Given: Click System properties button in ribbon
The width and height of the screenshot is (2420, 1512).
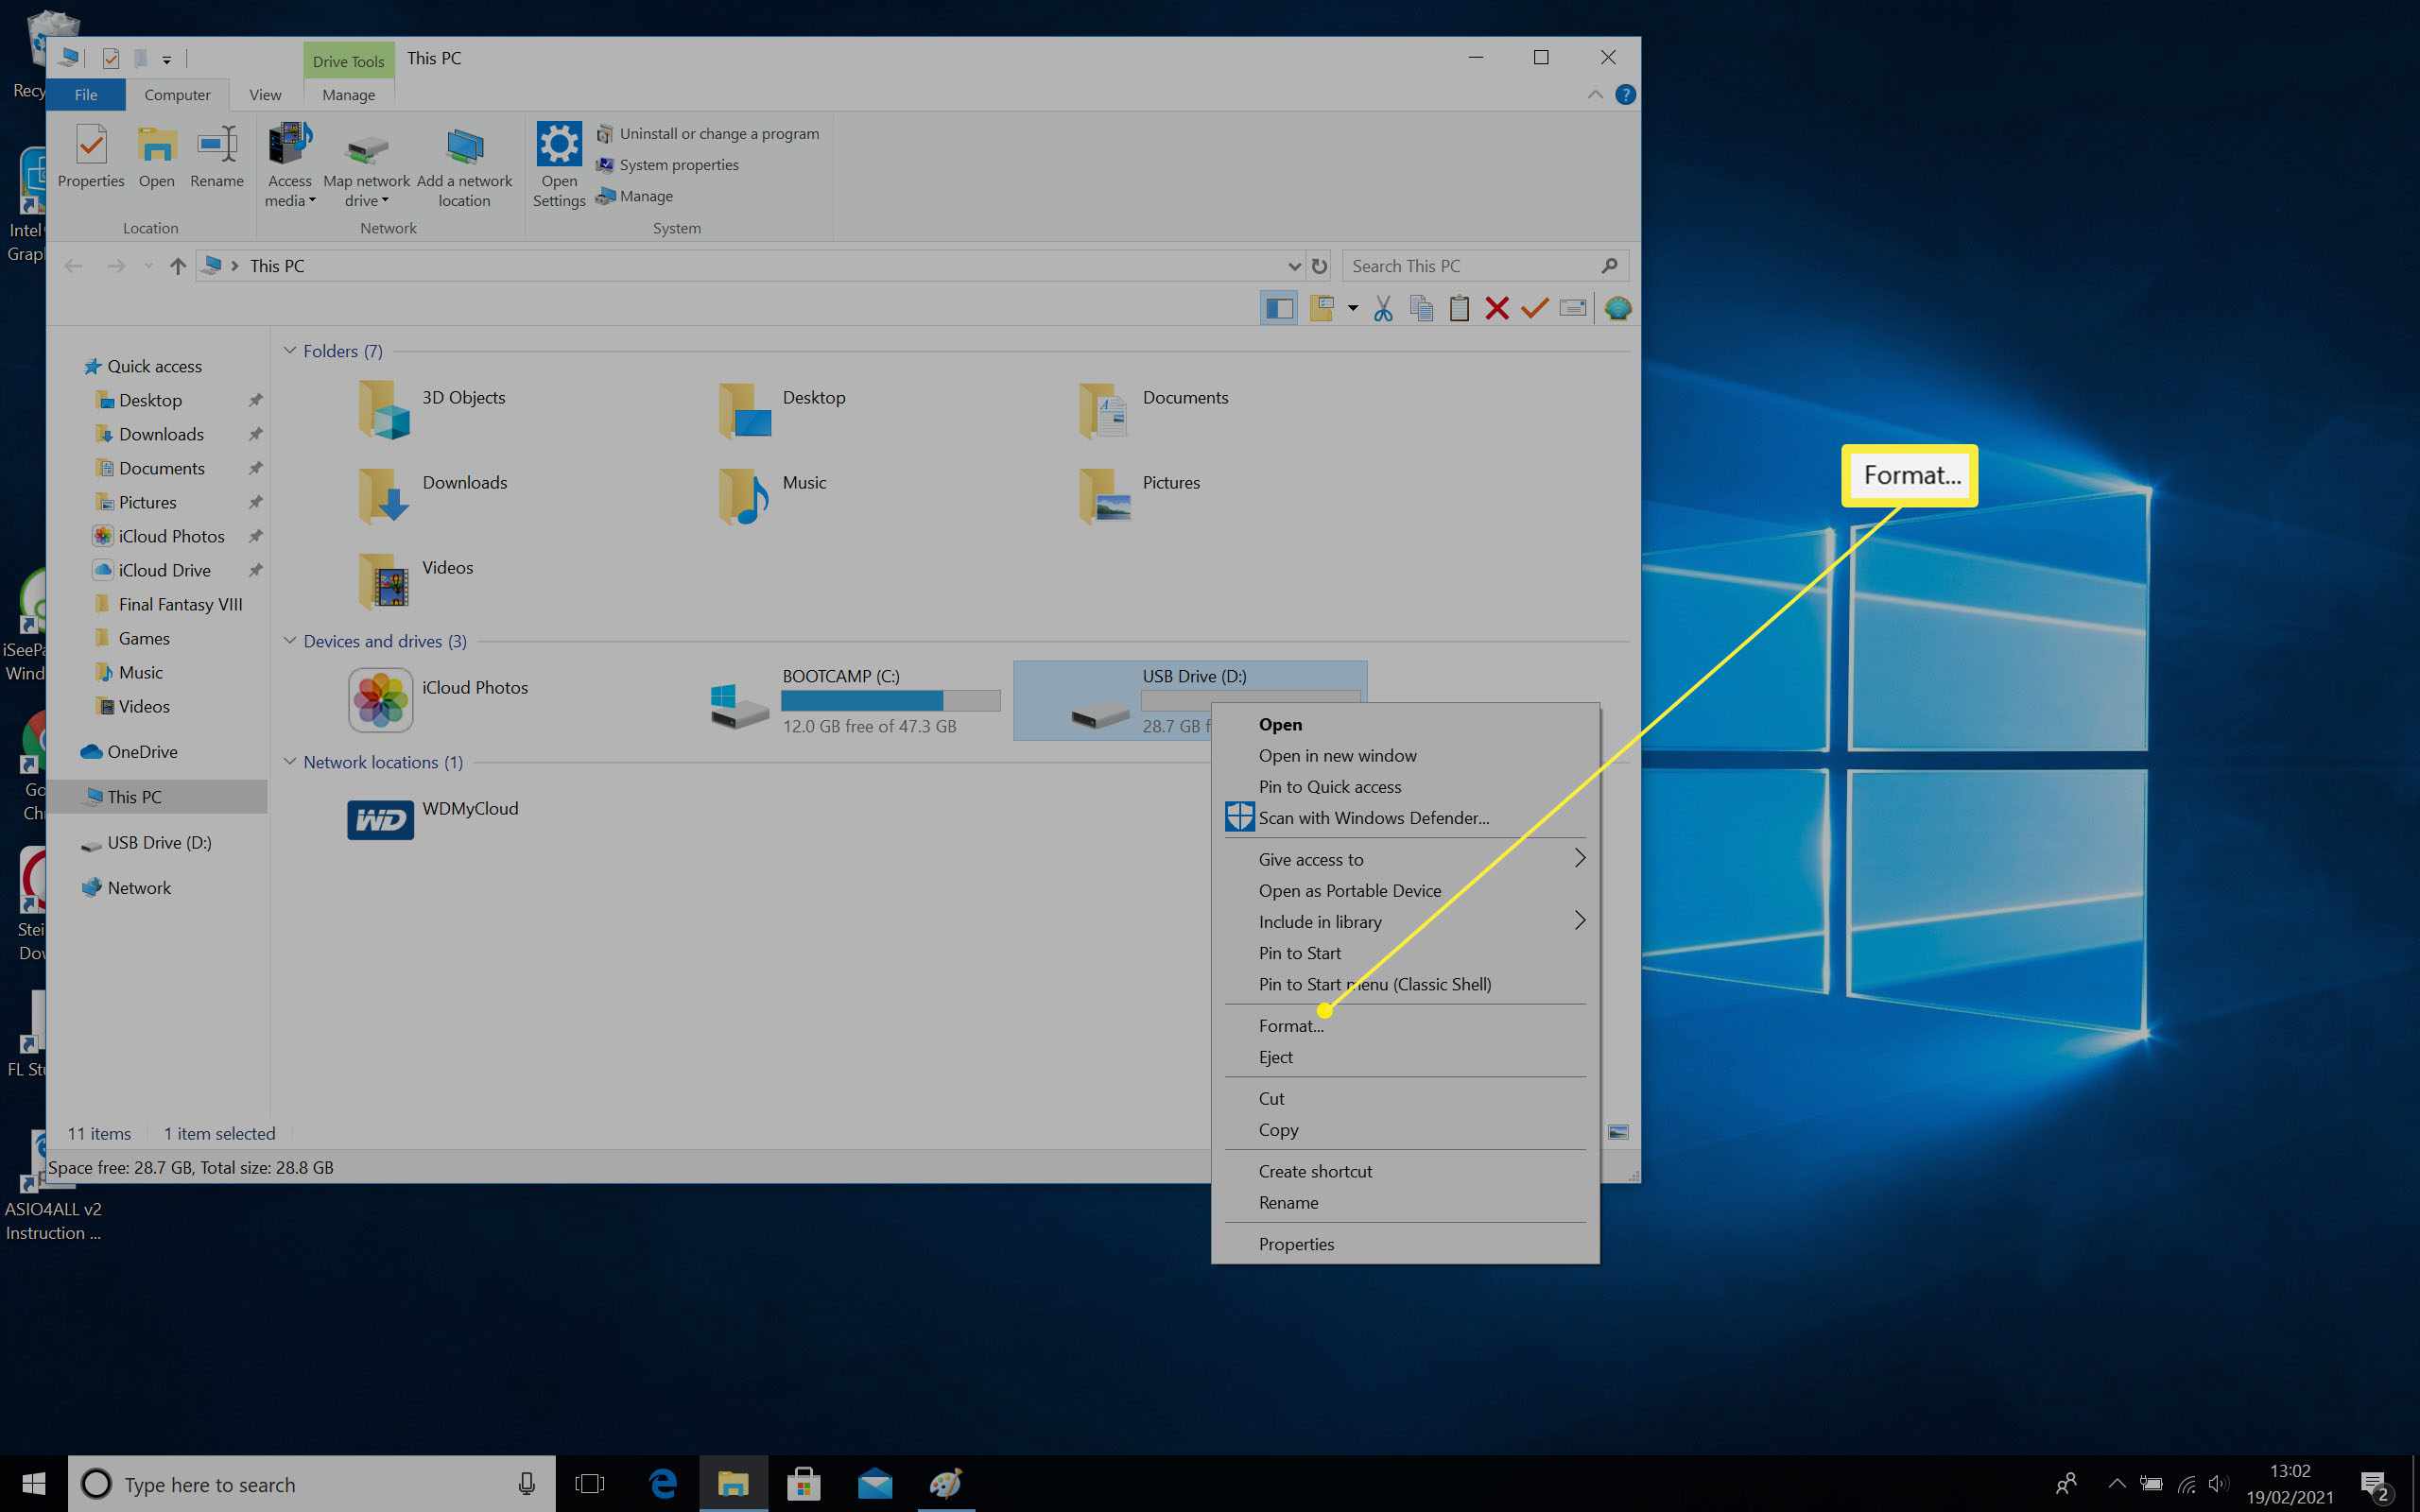Looking at the screenshot, I should 678,163.
